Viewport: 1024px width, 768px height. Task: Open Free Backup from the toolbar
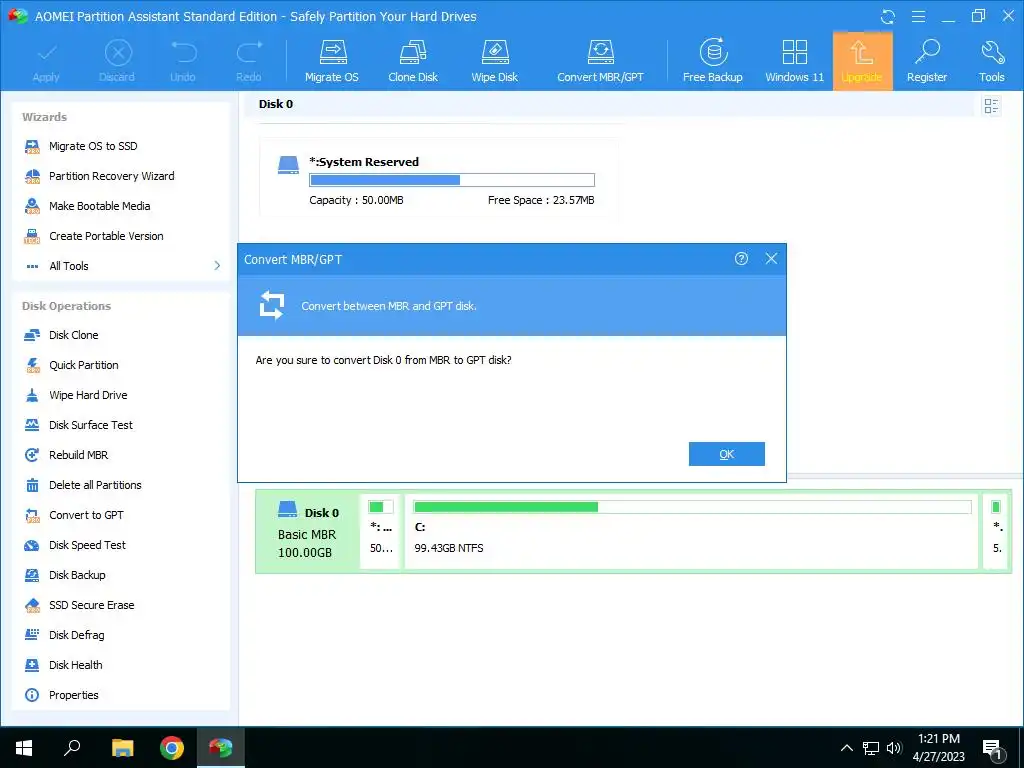(x=712, y=61)
